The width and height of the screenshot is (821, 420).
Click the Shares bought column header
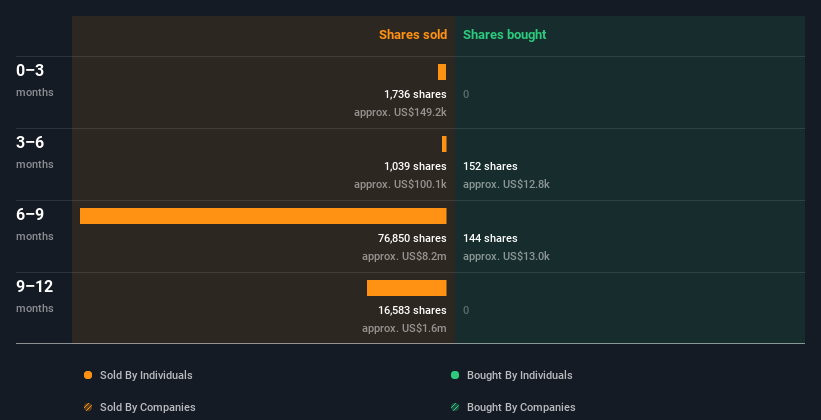point(504,35)
